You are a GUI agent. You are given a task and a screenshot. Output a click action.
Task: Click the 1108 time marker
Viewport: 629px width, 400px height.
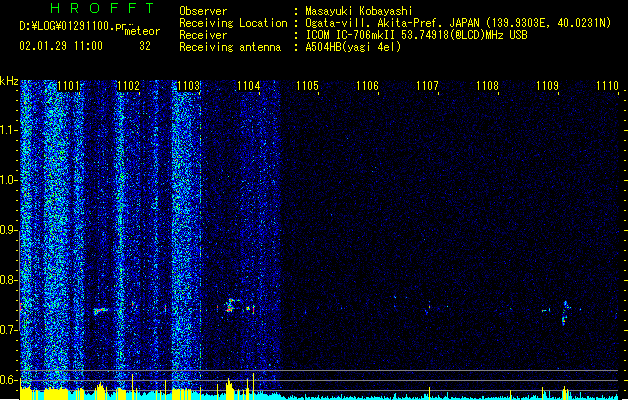click(x=487, y=86)
